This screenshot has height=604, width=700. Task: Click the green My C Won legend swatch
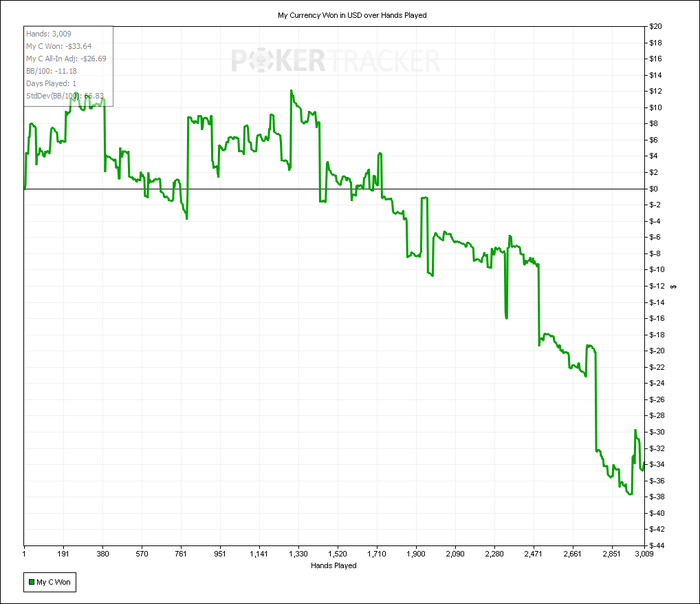(x=31, y=582)
